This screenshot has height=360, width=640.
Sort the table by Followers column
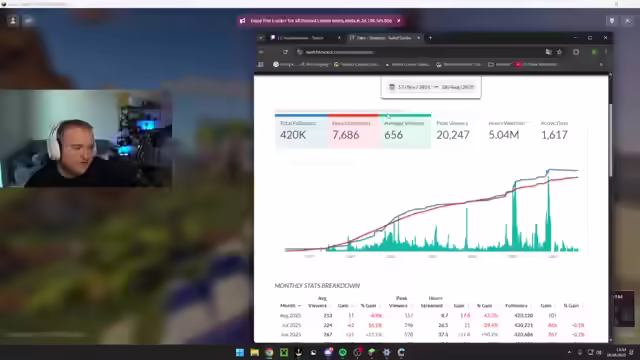(517, 305)
